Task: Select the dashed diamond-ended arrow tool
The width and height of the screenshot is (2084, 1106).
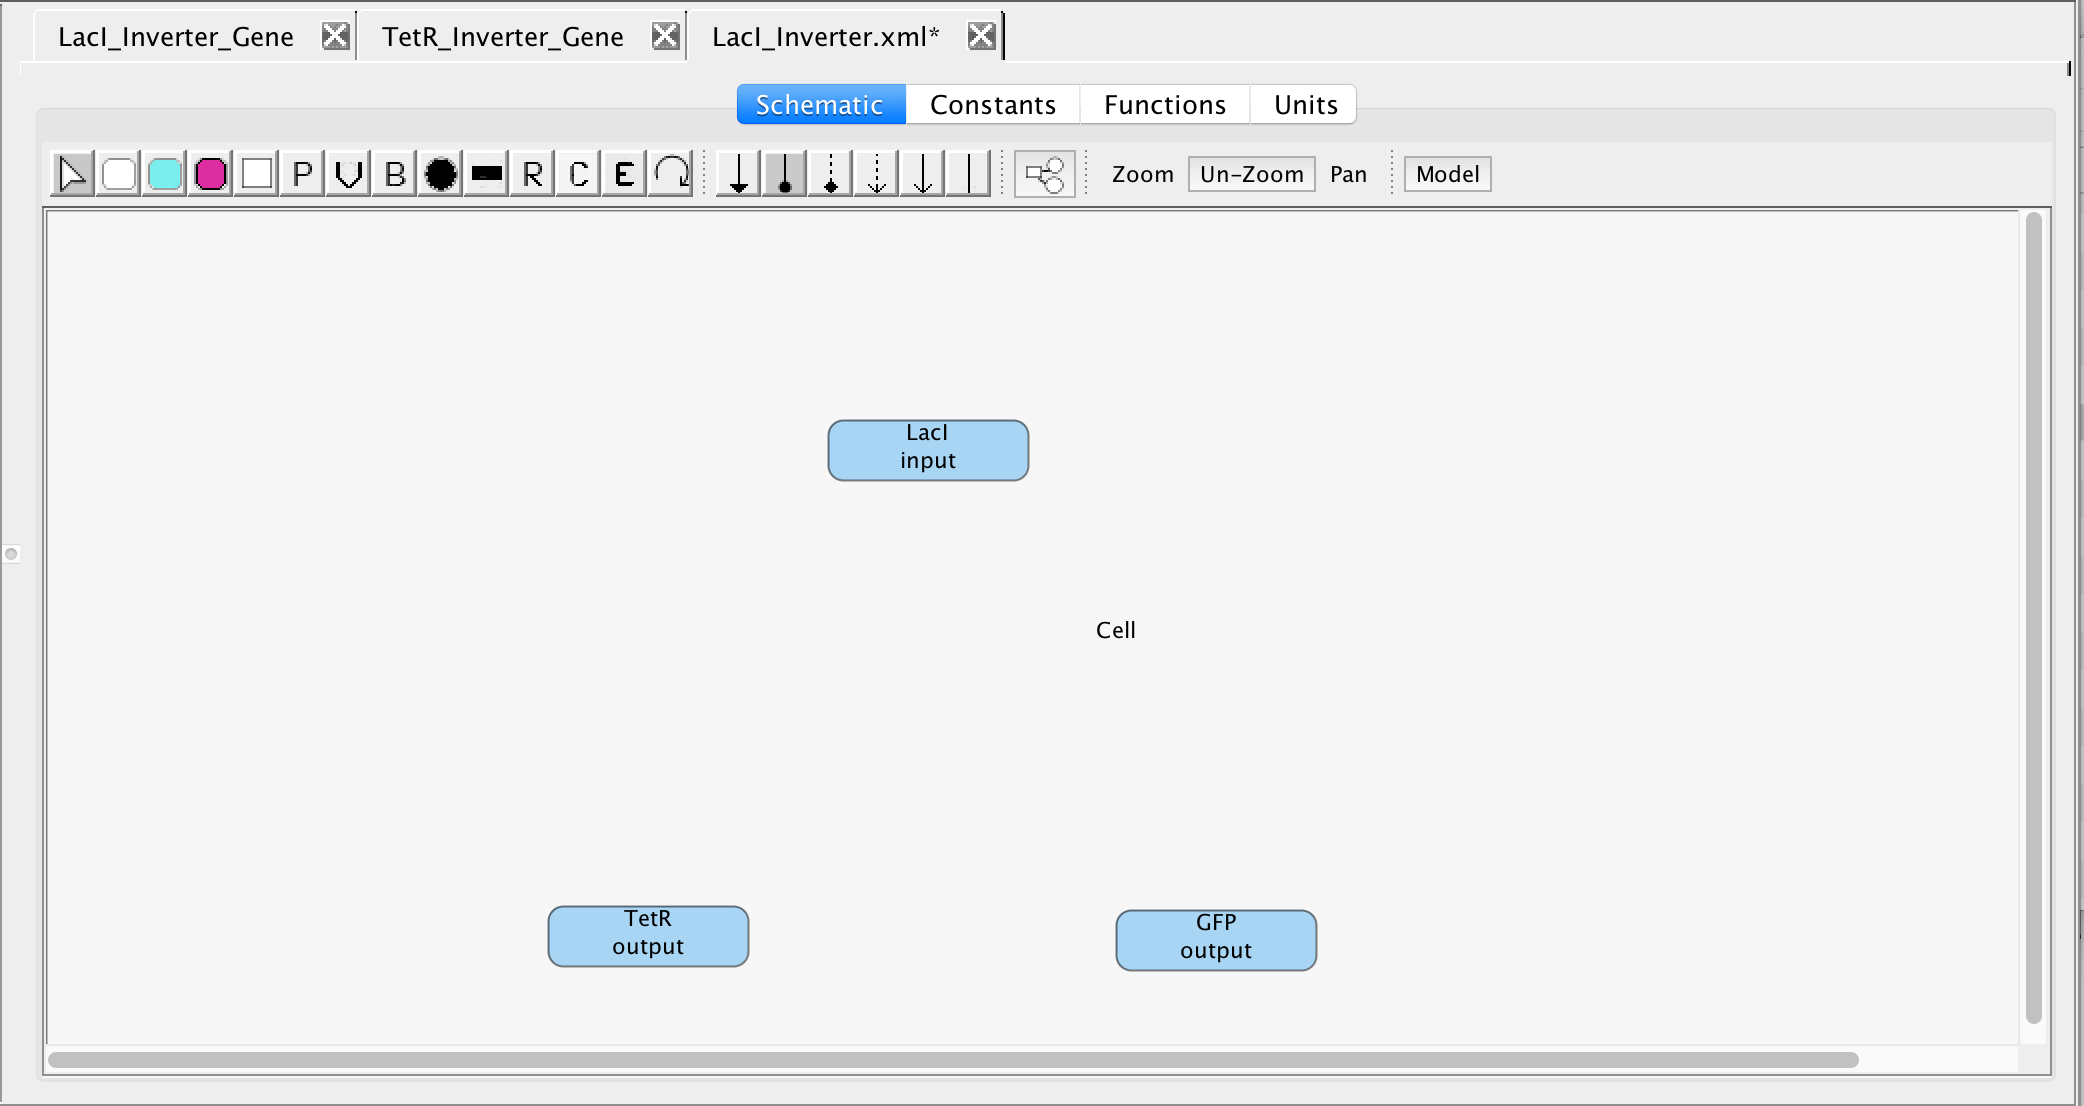Action: (830, 174)
